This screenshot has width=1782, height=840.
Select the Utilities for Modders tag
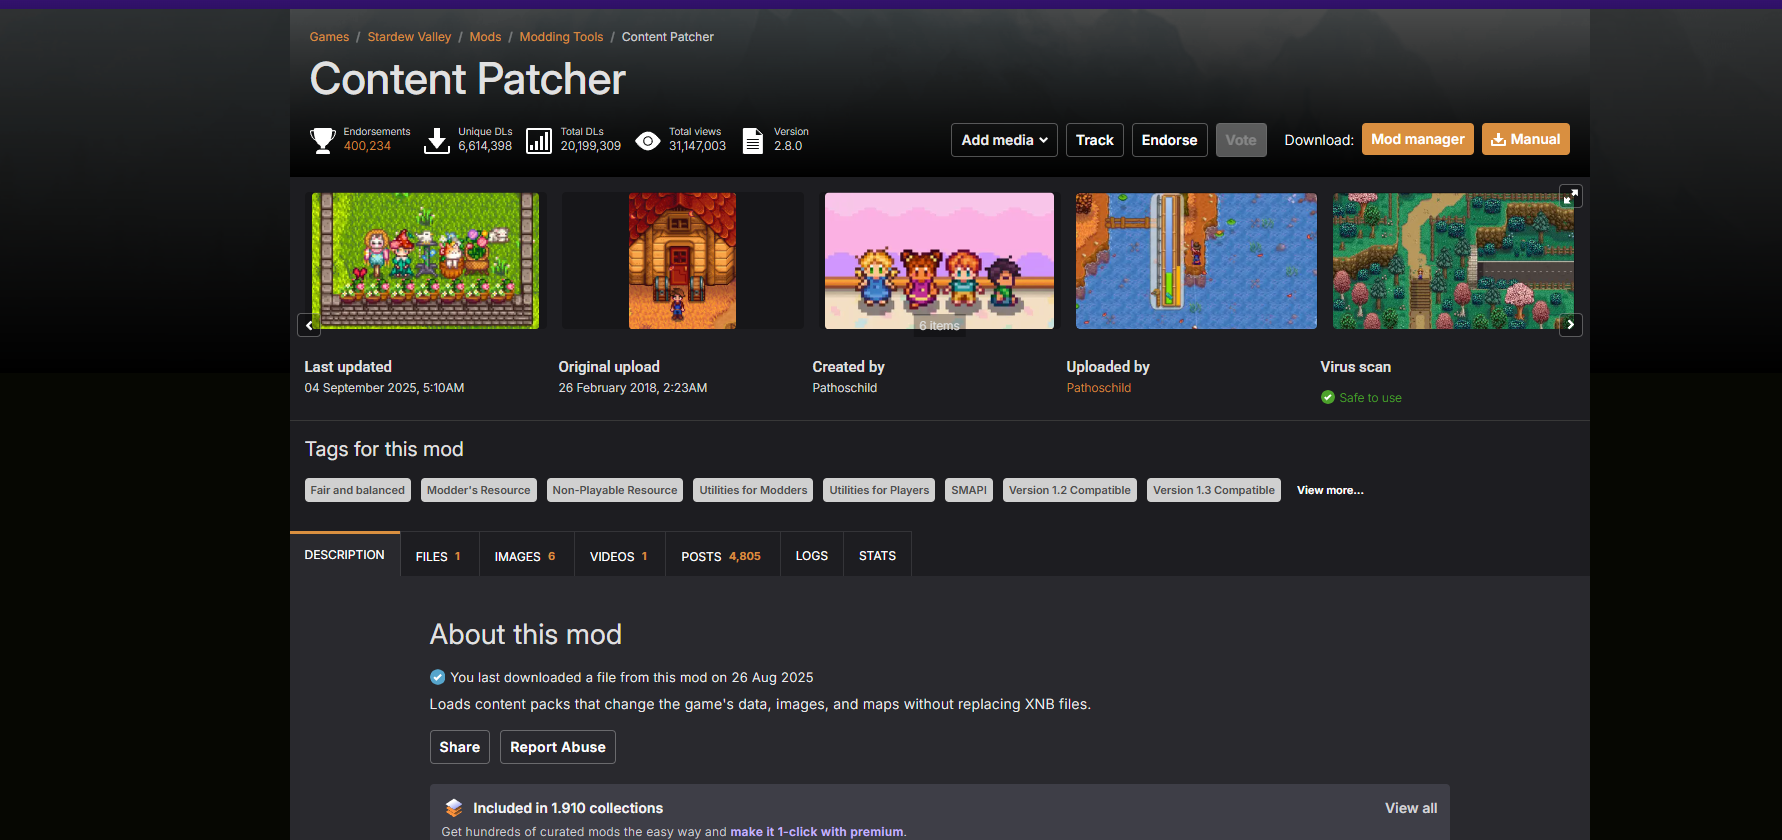pyautogui.click(x=753, y=490)
